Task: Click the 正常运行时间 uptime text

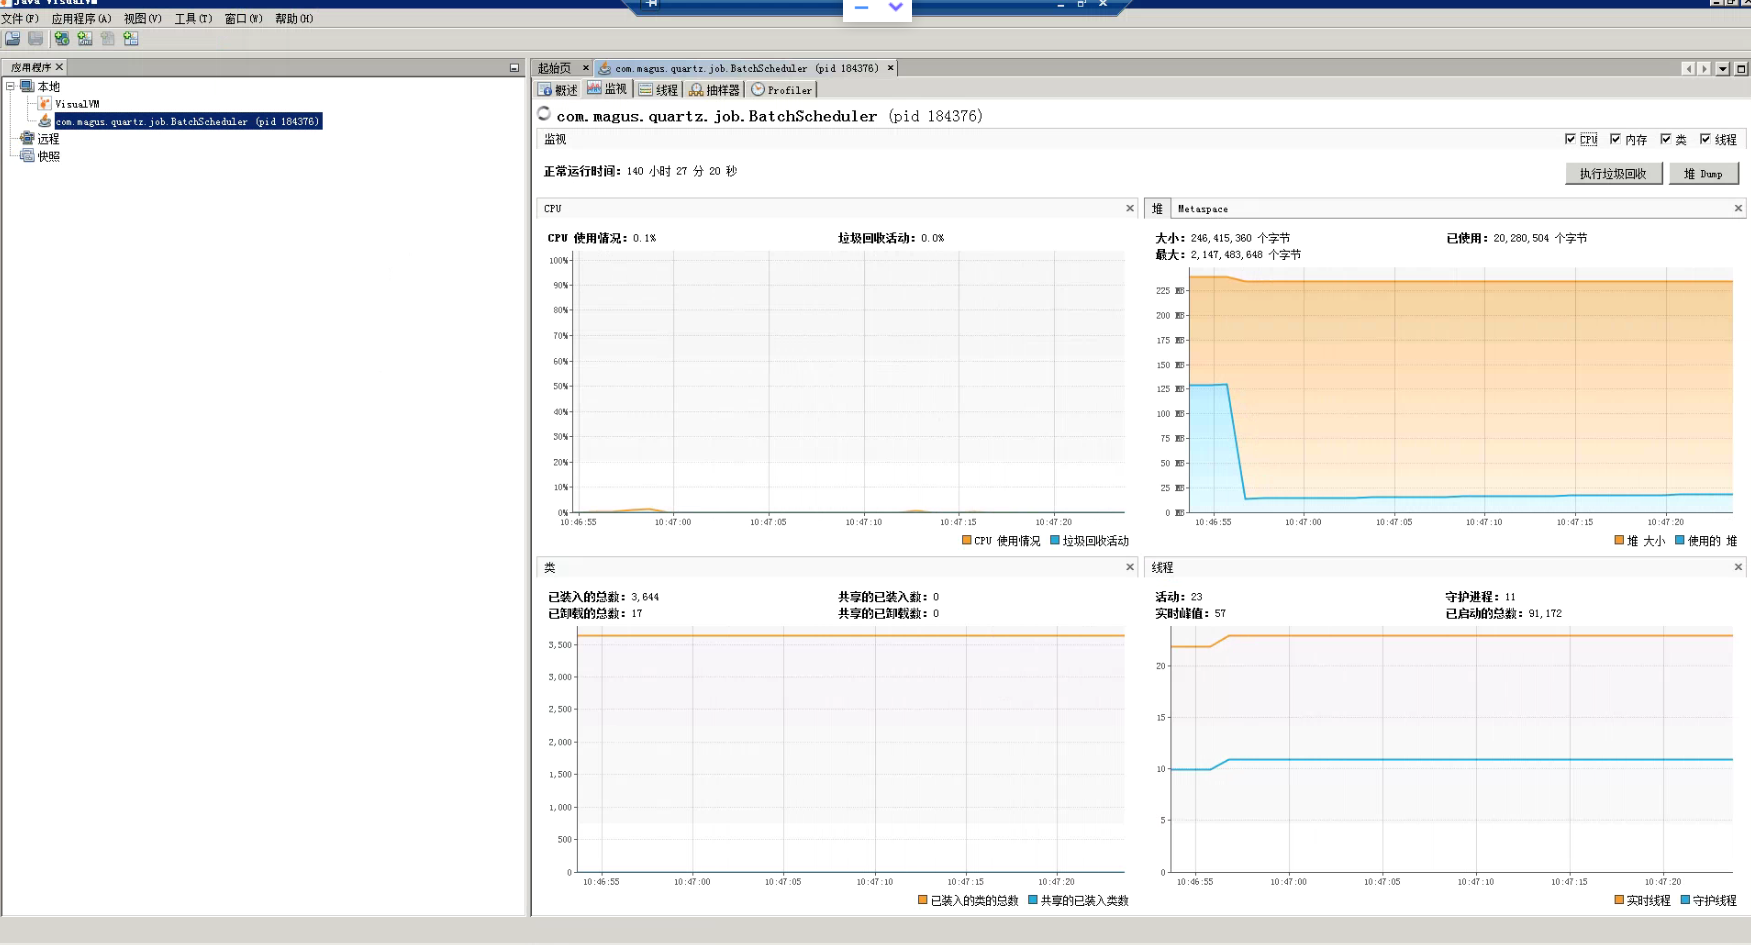Action: [640, 171]
